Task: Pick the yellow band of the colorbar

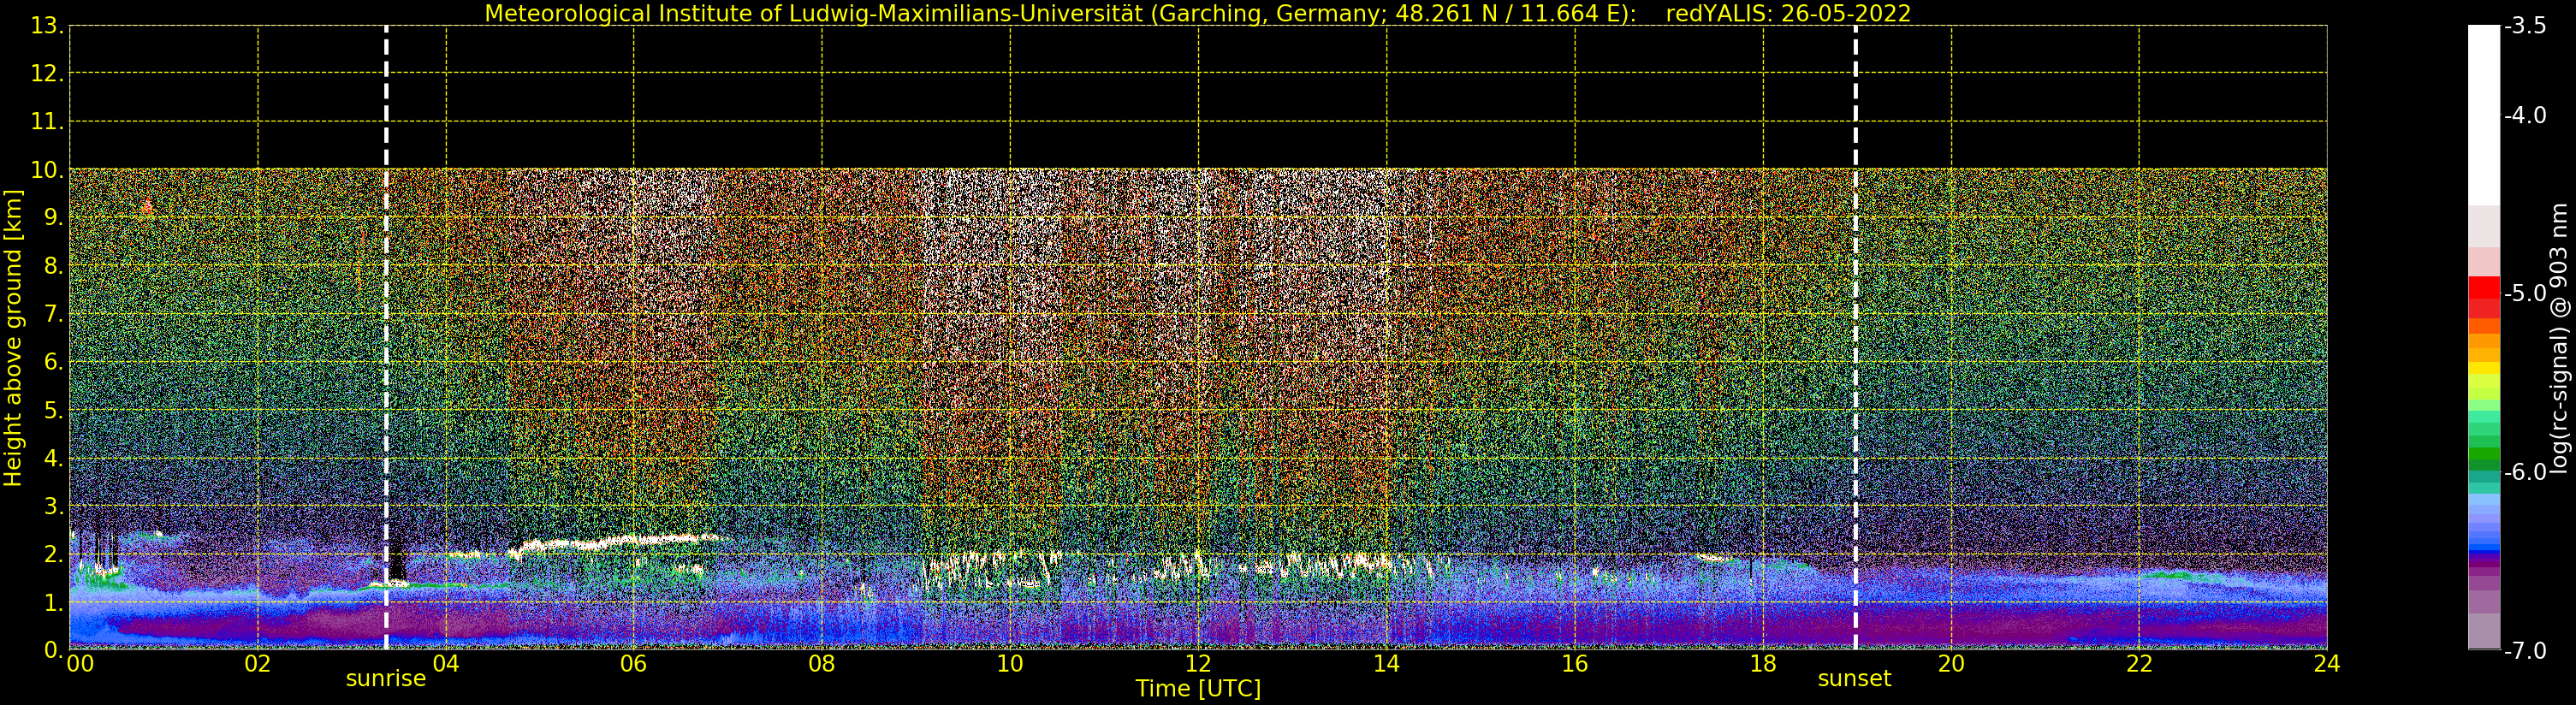Action: 2484,368
